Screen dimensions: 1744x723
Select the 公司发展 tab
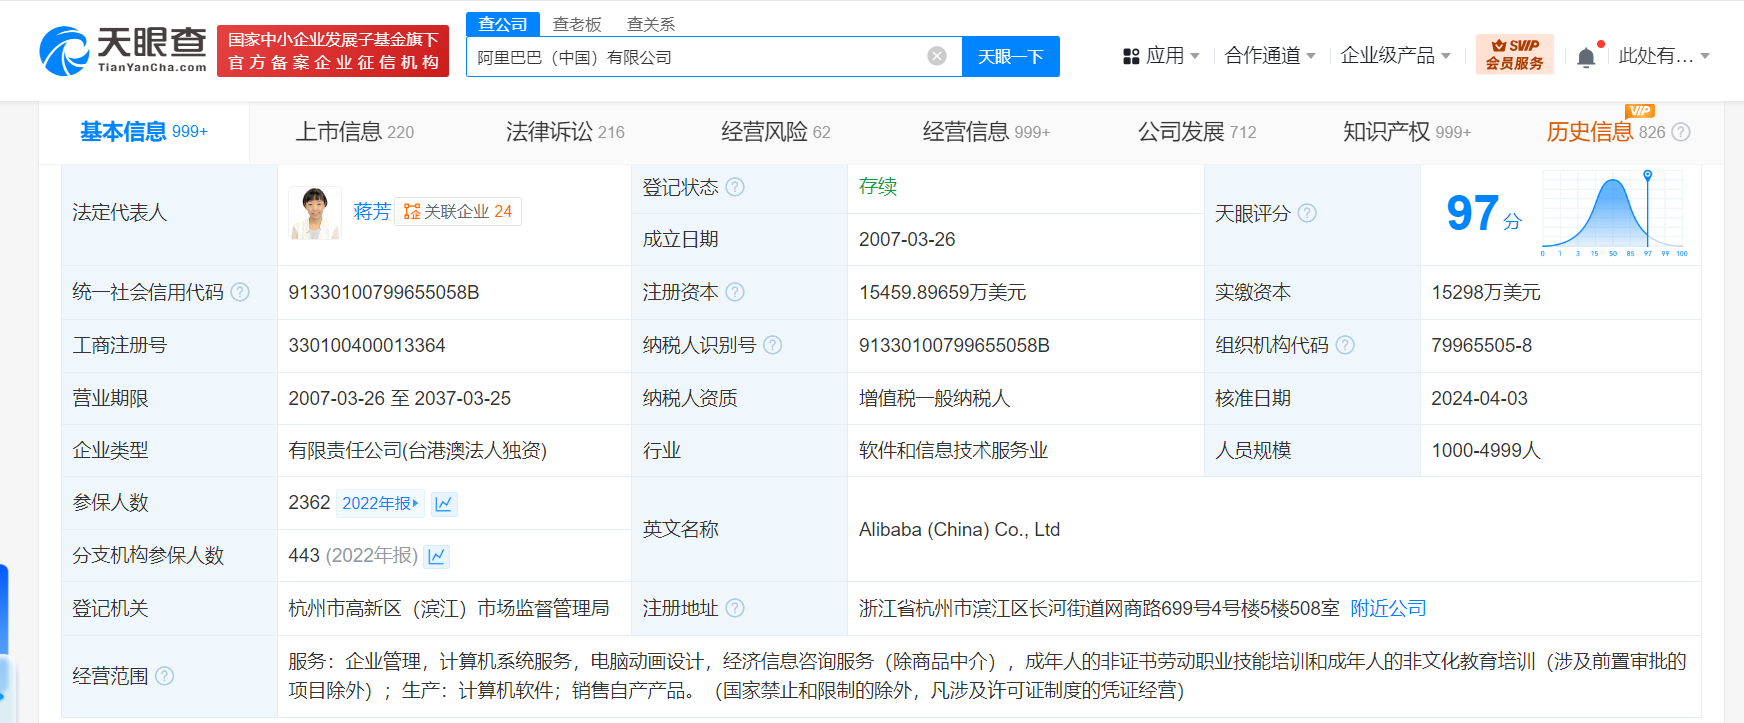[1197, 132]
